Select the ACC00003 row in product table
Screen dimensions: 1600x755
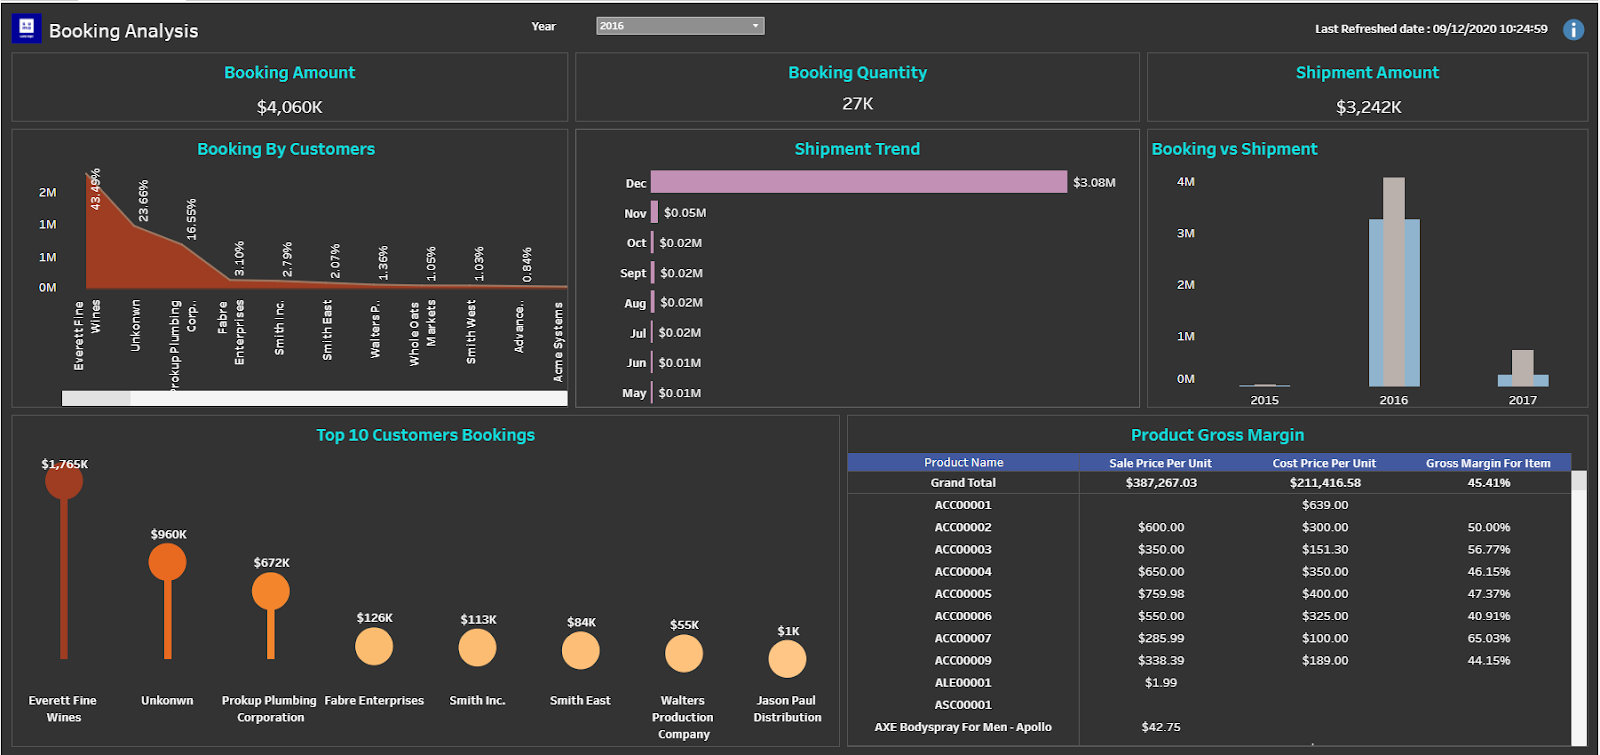[x=963, y=549]
